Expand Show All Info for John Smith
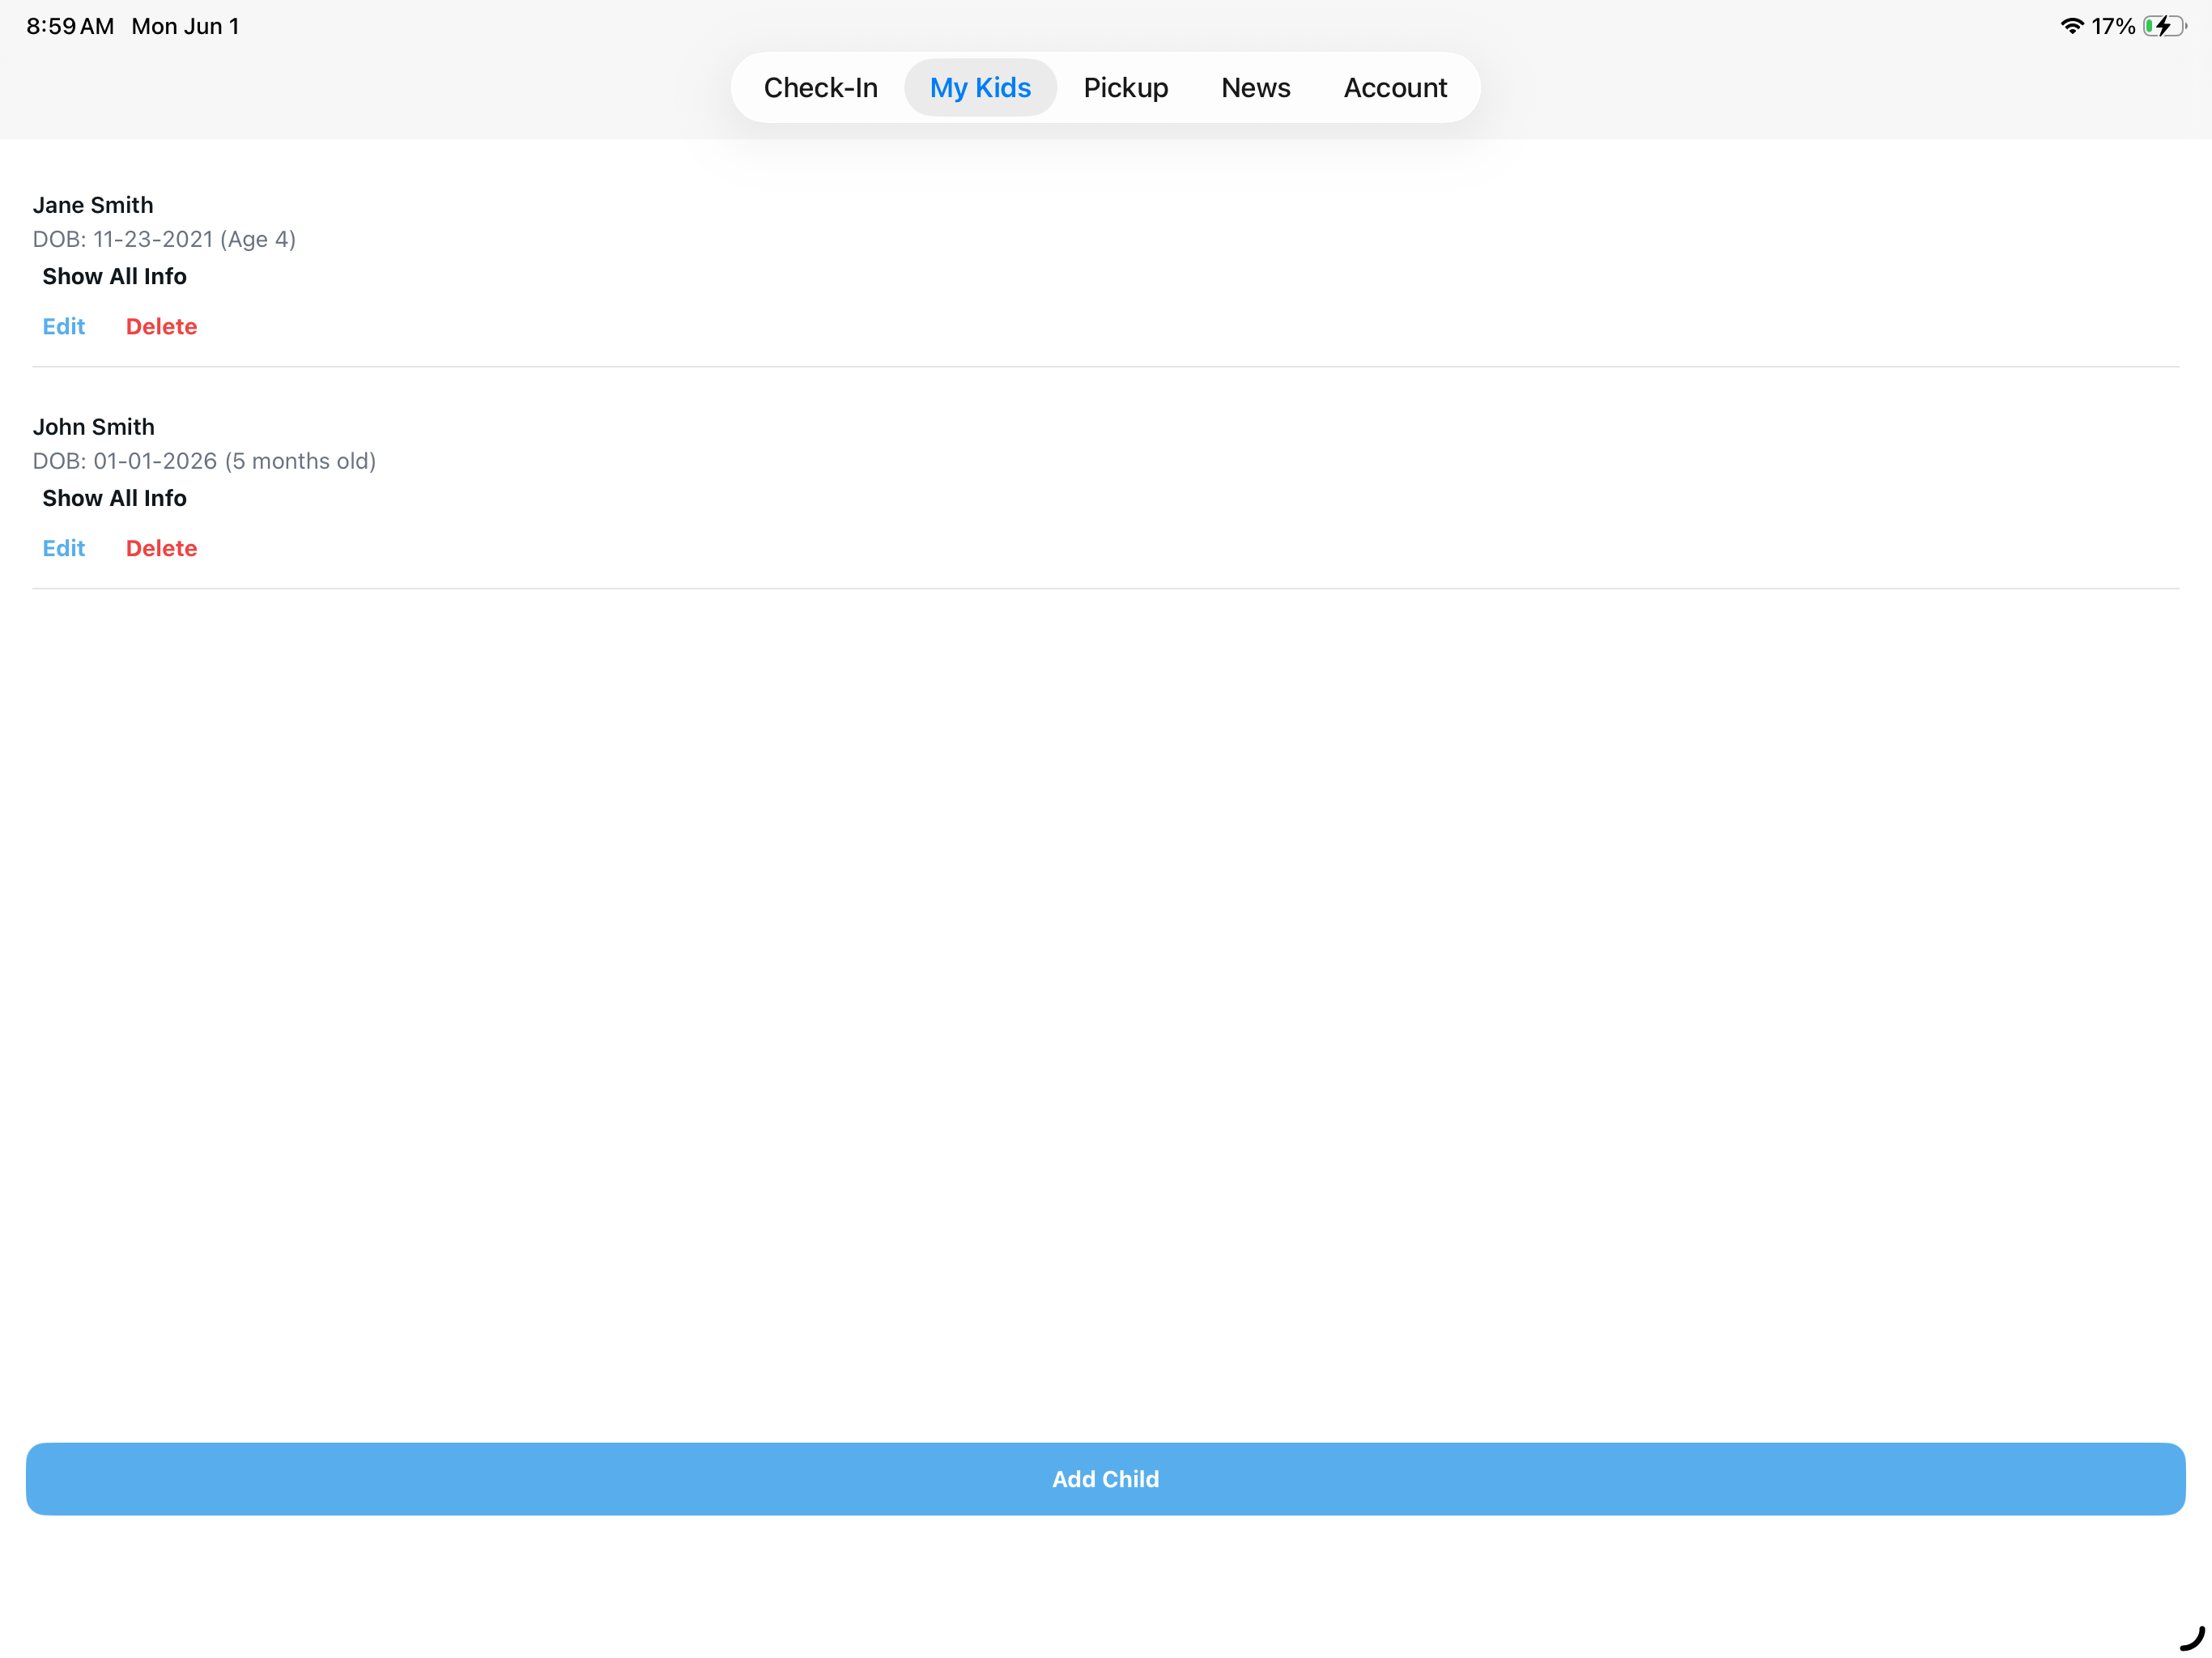The height and width of the screenshot is (1658, 2212). click(x=114, y=498)
